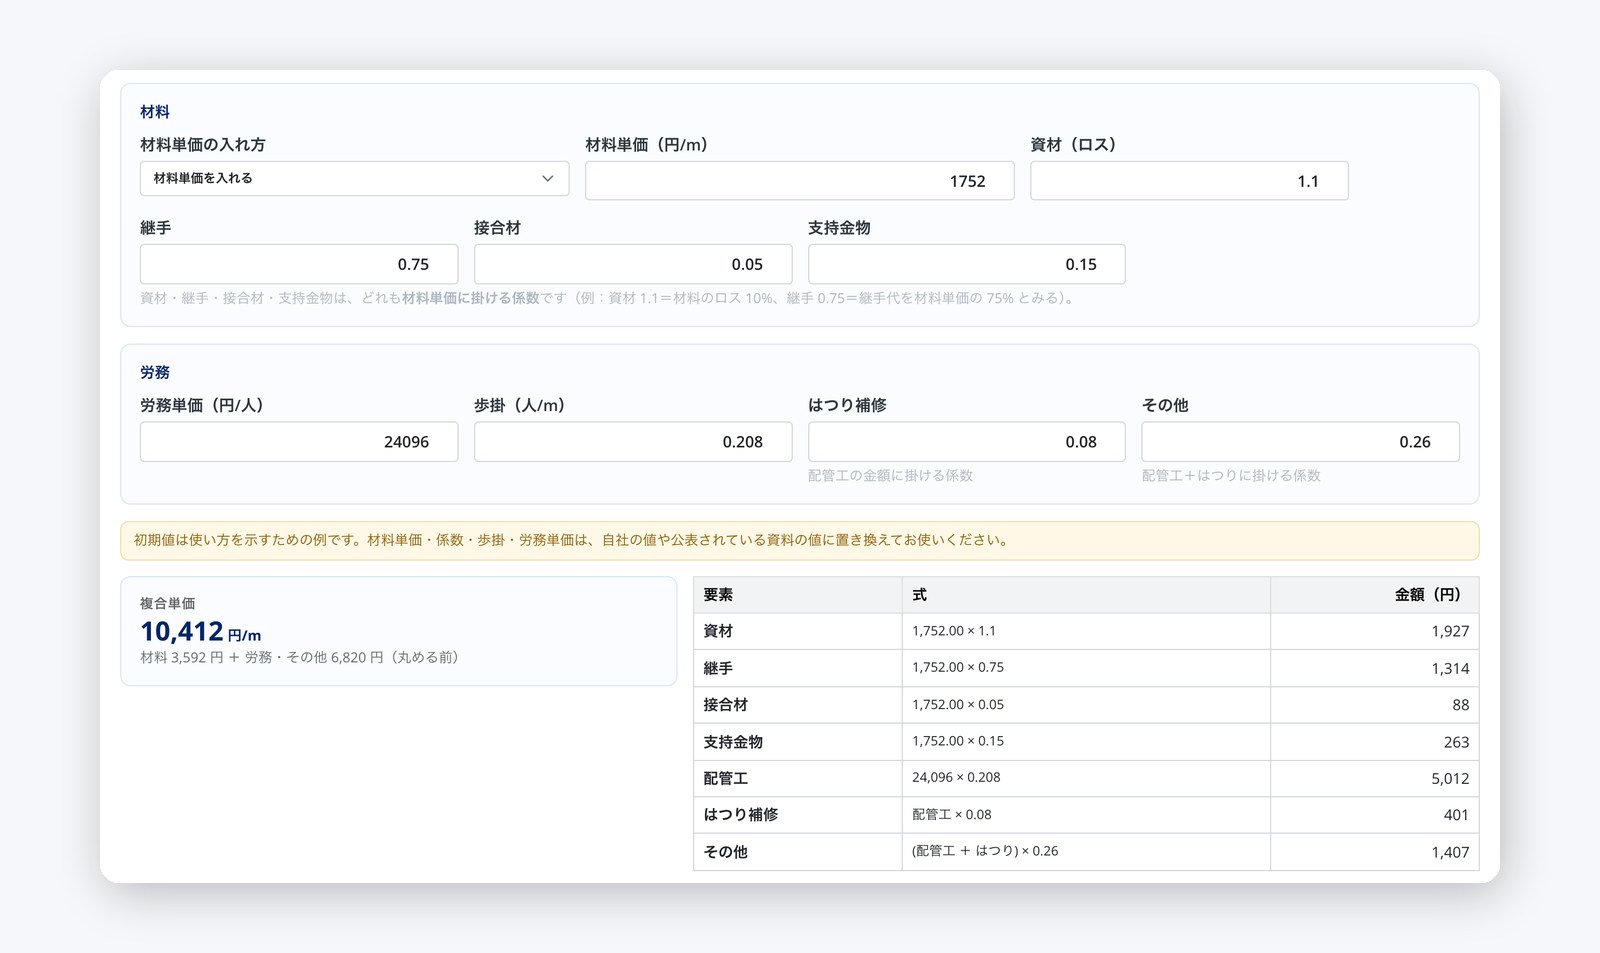
Task: Select the 配管工 row label
Action: point(797,778)
